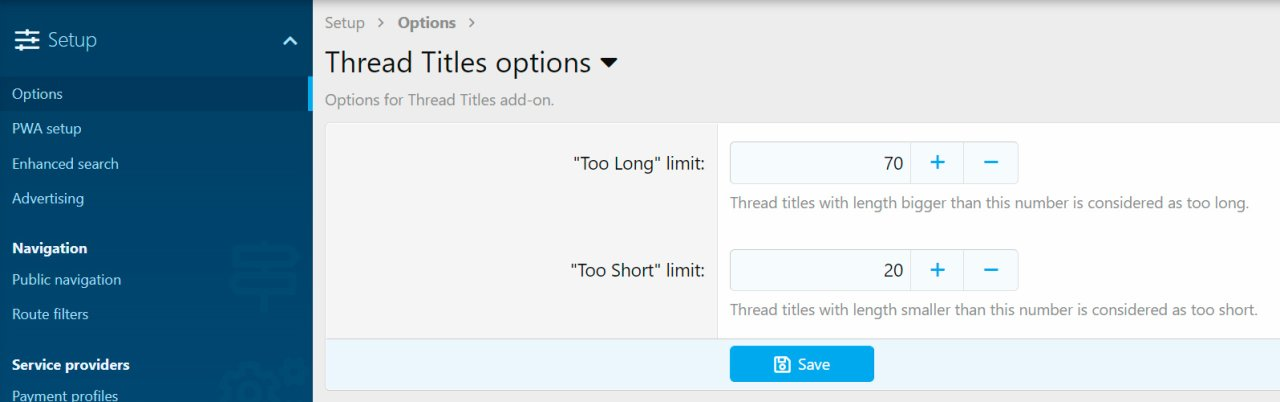Open Advertising in the sidebar
This screenshot has height=402, width=1280.
click(x=48, y=199)
